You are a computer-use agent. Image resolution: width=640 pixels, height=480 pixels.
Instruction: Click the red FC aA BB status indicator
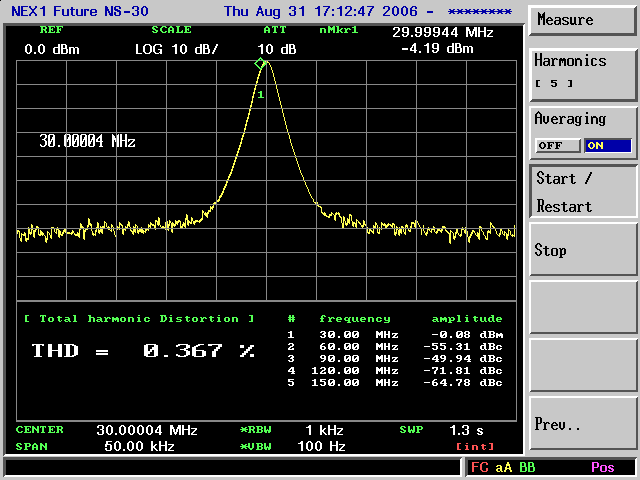click(x=502, y=467)
